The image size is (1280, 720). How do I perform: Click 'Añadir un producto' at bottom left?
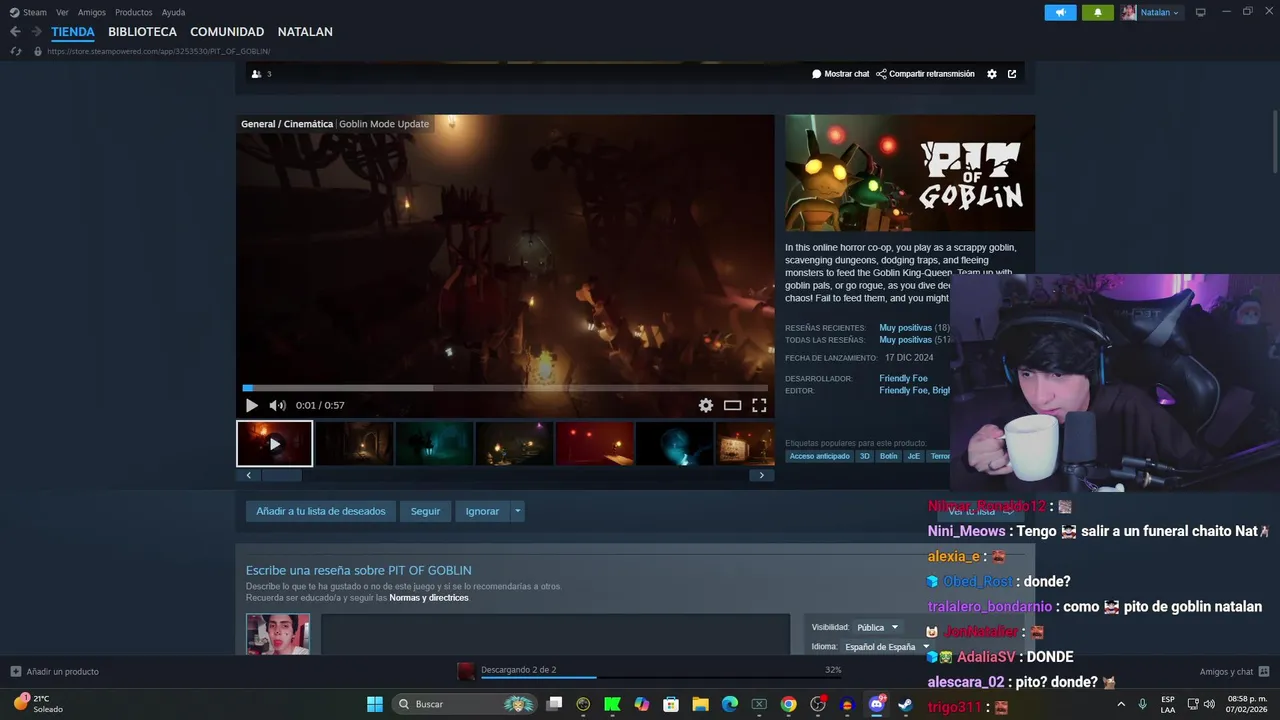tap(55, 672)
